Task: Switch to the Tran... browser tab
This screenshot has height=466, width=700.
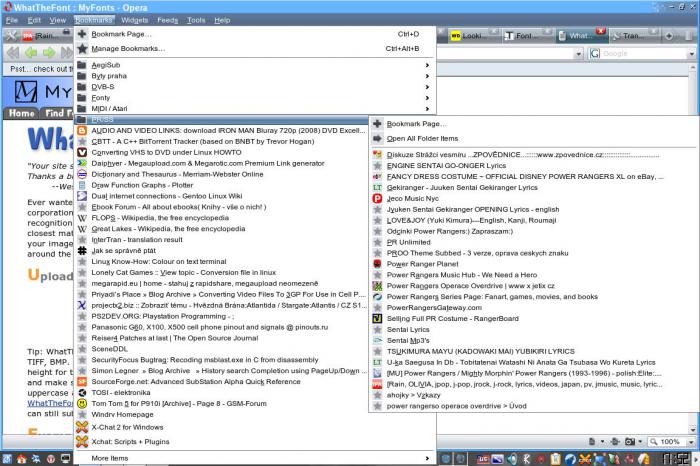Action: (633, 36)
